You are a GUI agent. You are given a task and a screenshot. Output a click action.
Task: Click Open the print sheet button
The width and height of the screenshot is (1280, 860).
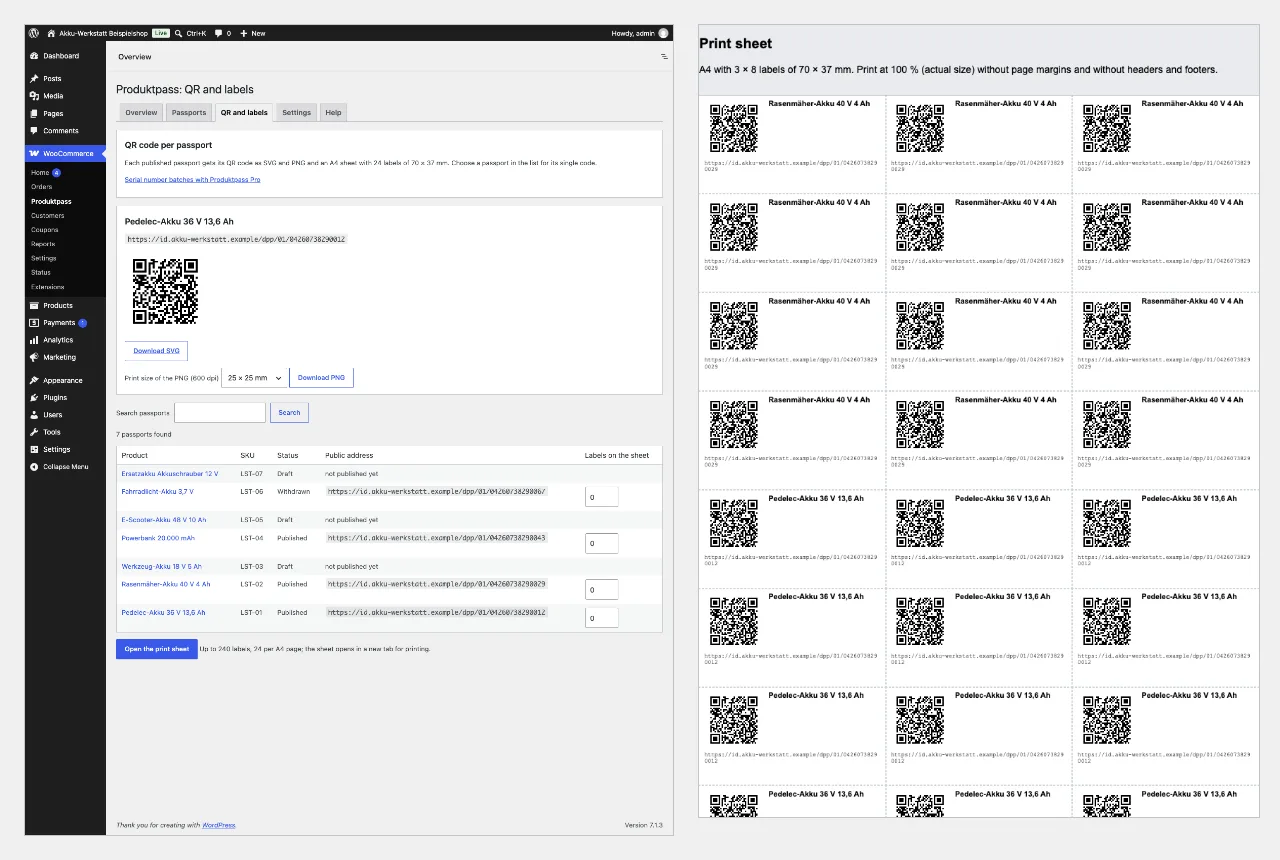(156, 649)
